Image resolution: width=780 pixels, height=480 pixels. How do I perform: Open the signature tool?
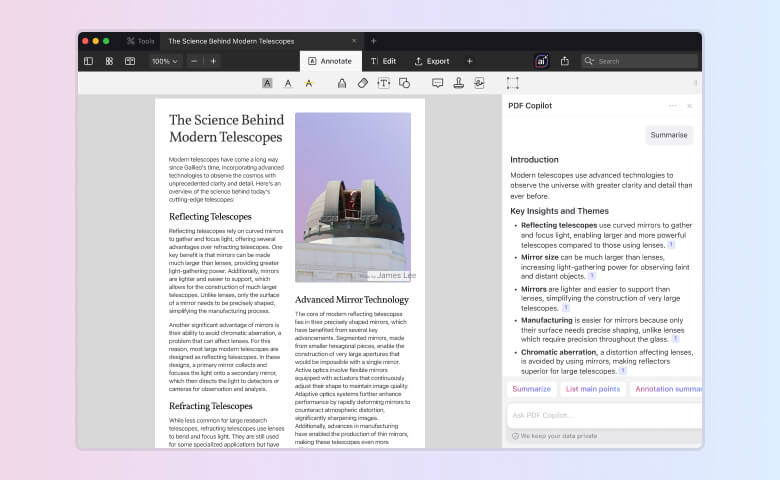click(x=479, y=83)
